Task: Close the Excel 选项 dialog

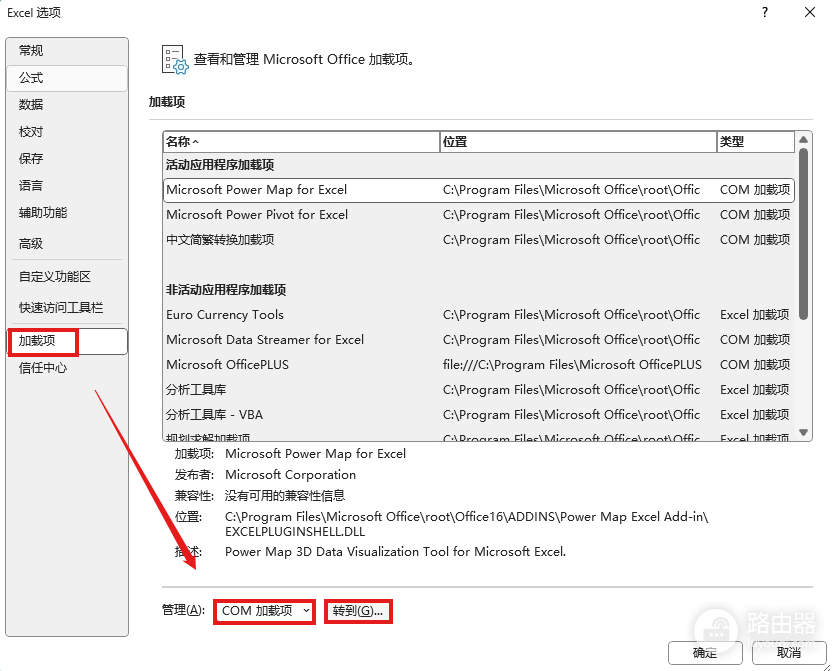Action: pyautogui.click(x=810, y=12)
